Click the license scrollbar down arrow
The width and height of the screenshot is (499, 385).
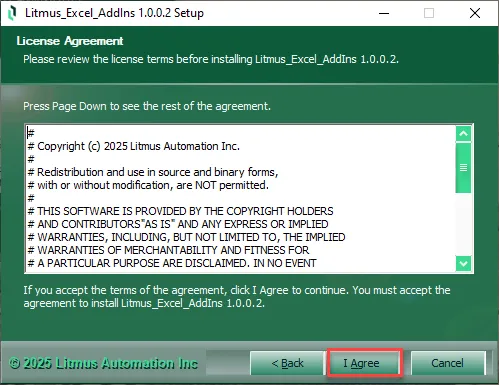[463, 263]
